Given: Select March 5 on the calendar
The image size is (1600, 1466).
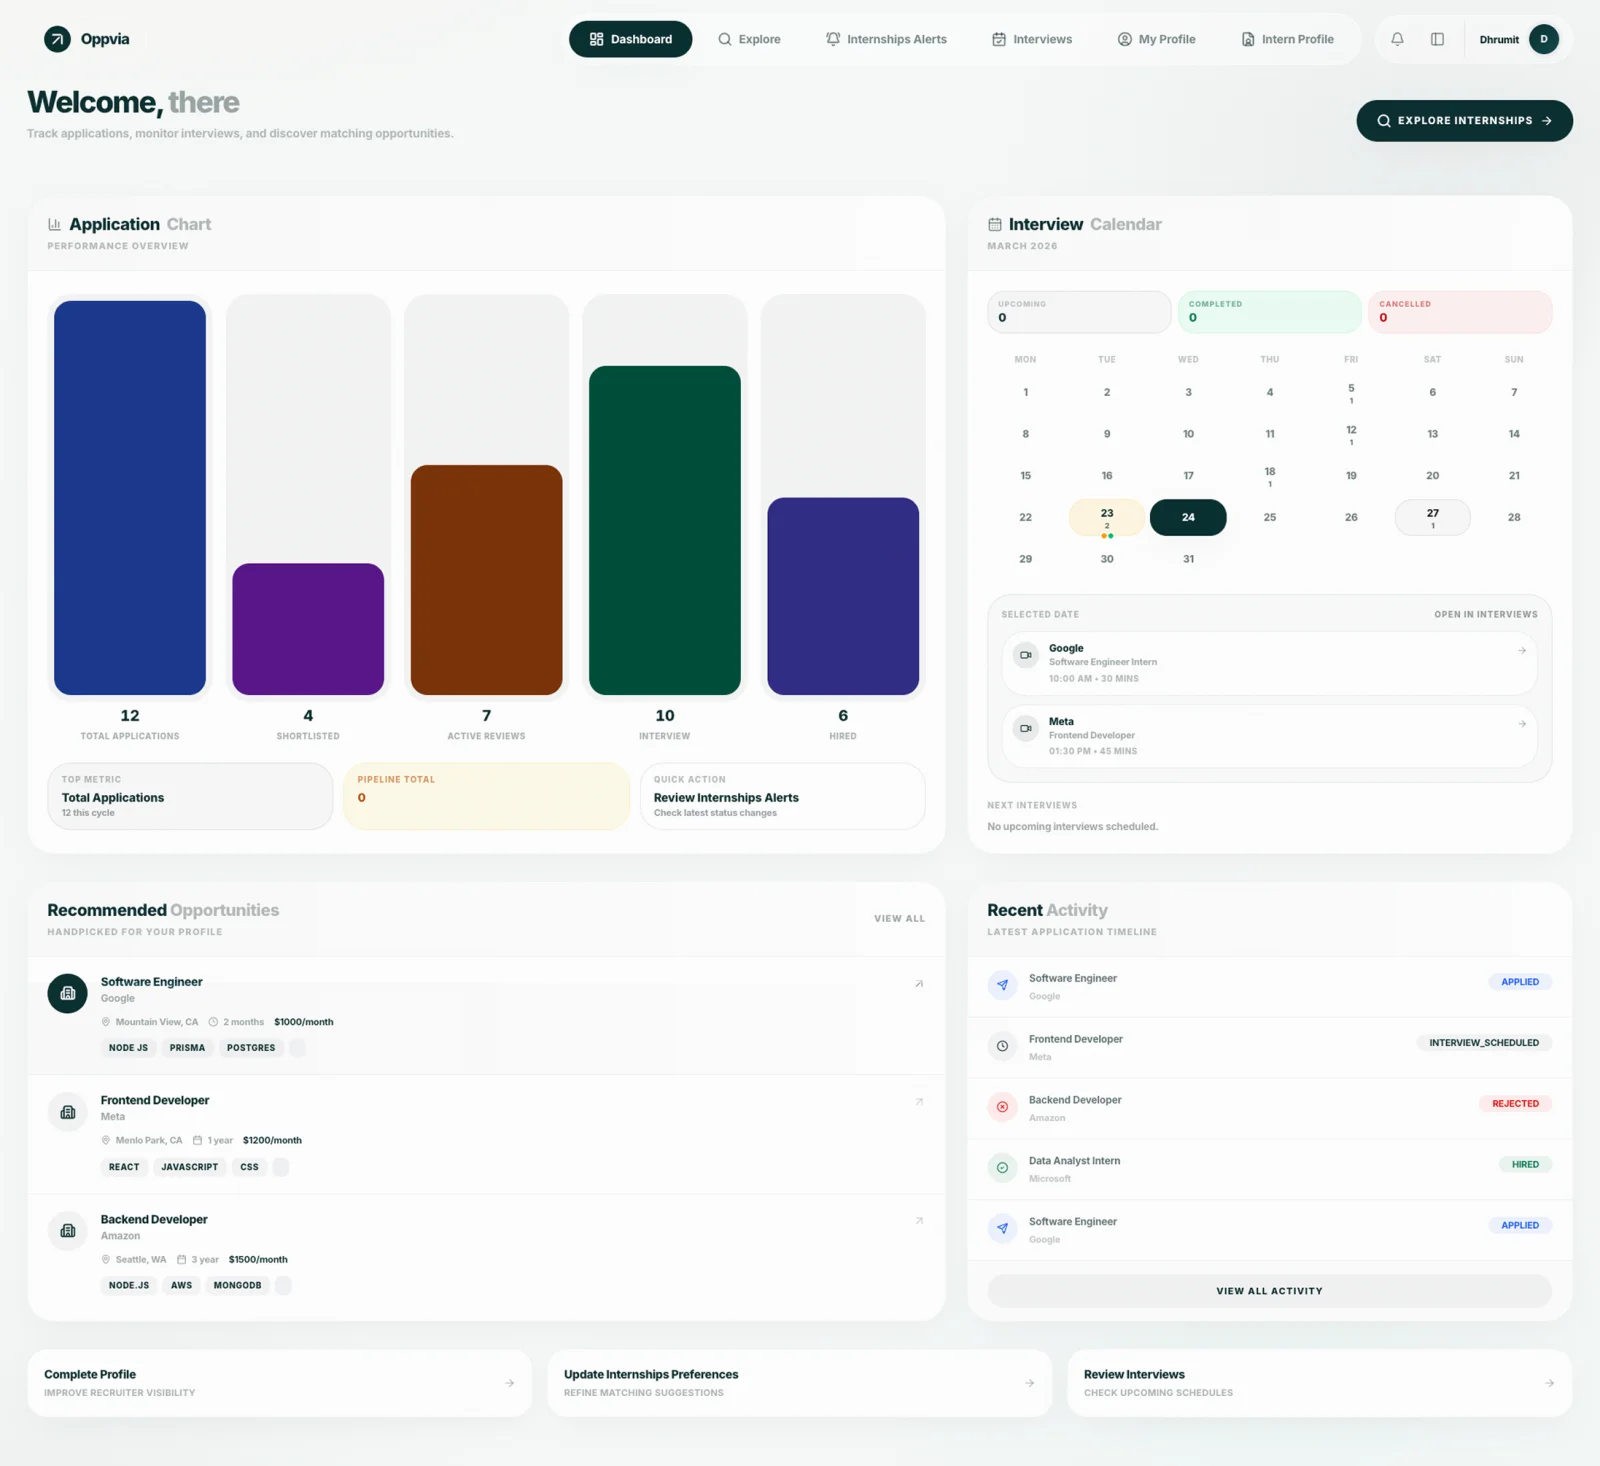Looking at the screenshot, I should (1351, 393).
